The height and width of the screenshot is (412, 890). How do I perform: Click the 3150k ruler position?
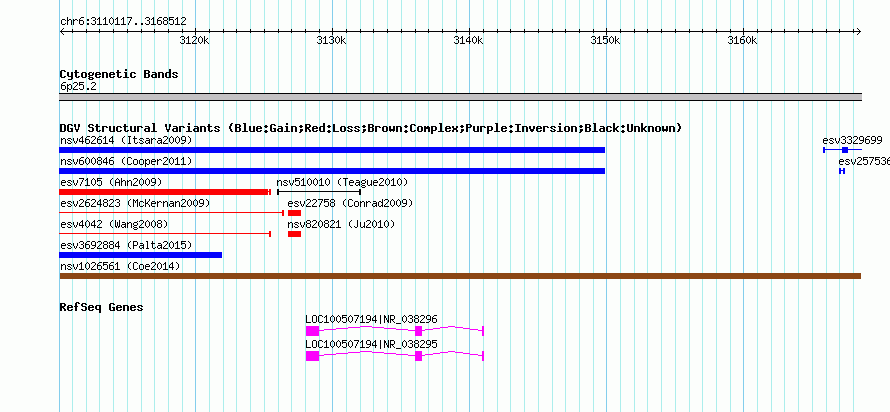click(x=606, y=41)
